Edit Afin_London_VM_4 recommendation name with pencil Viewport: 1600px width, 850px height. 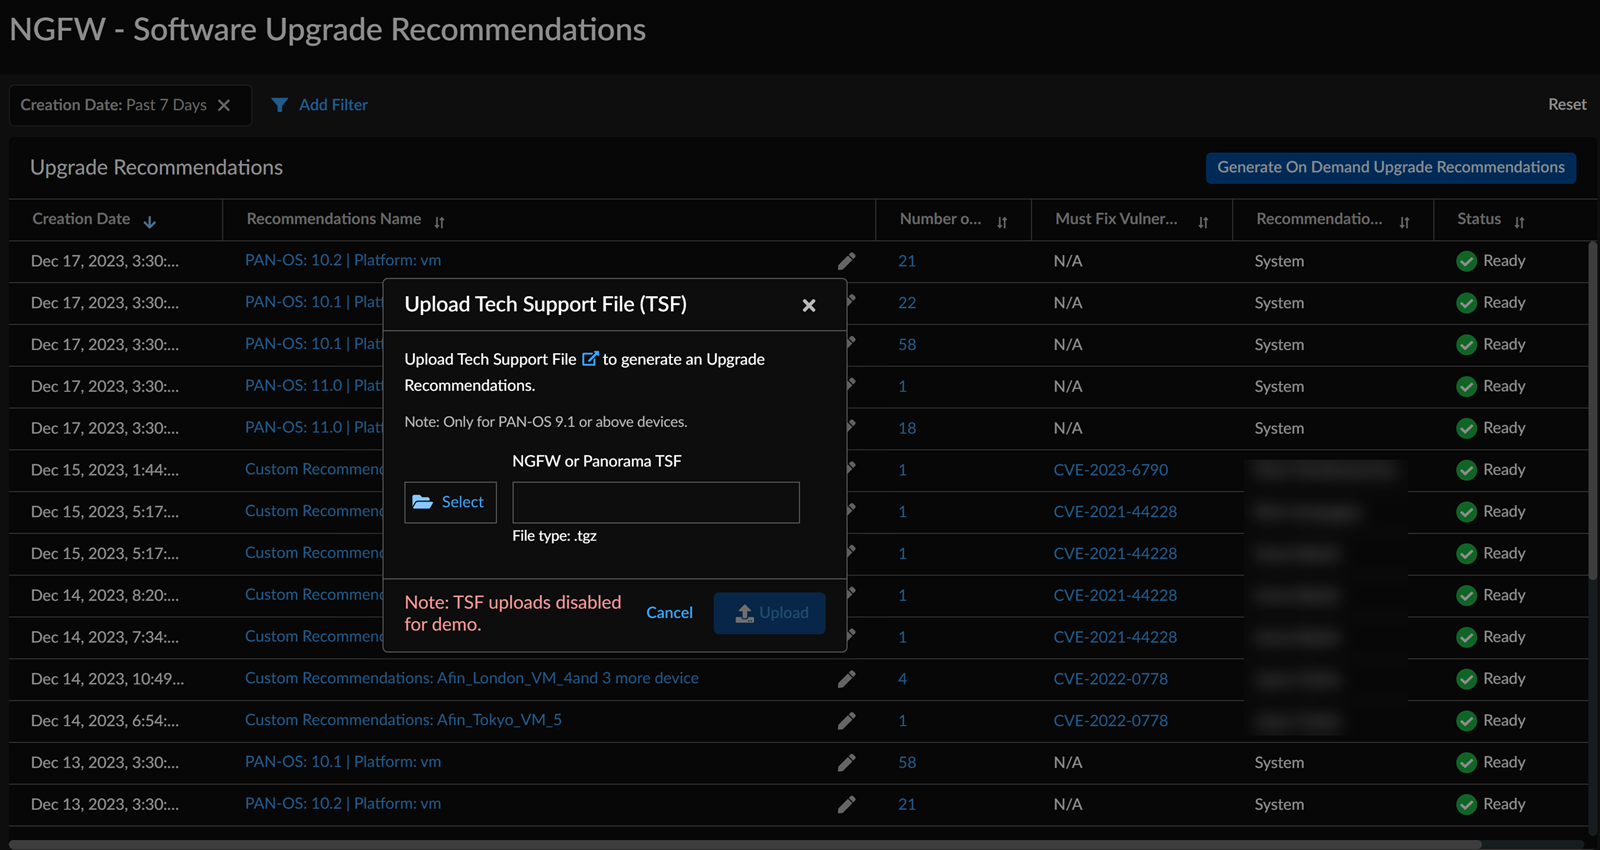coord(846,679)
